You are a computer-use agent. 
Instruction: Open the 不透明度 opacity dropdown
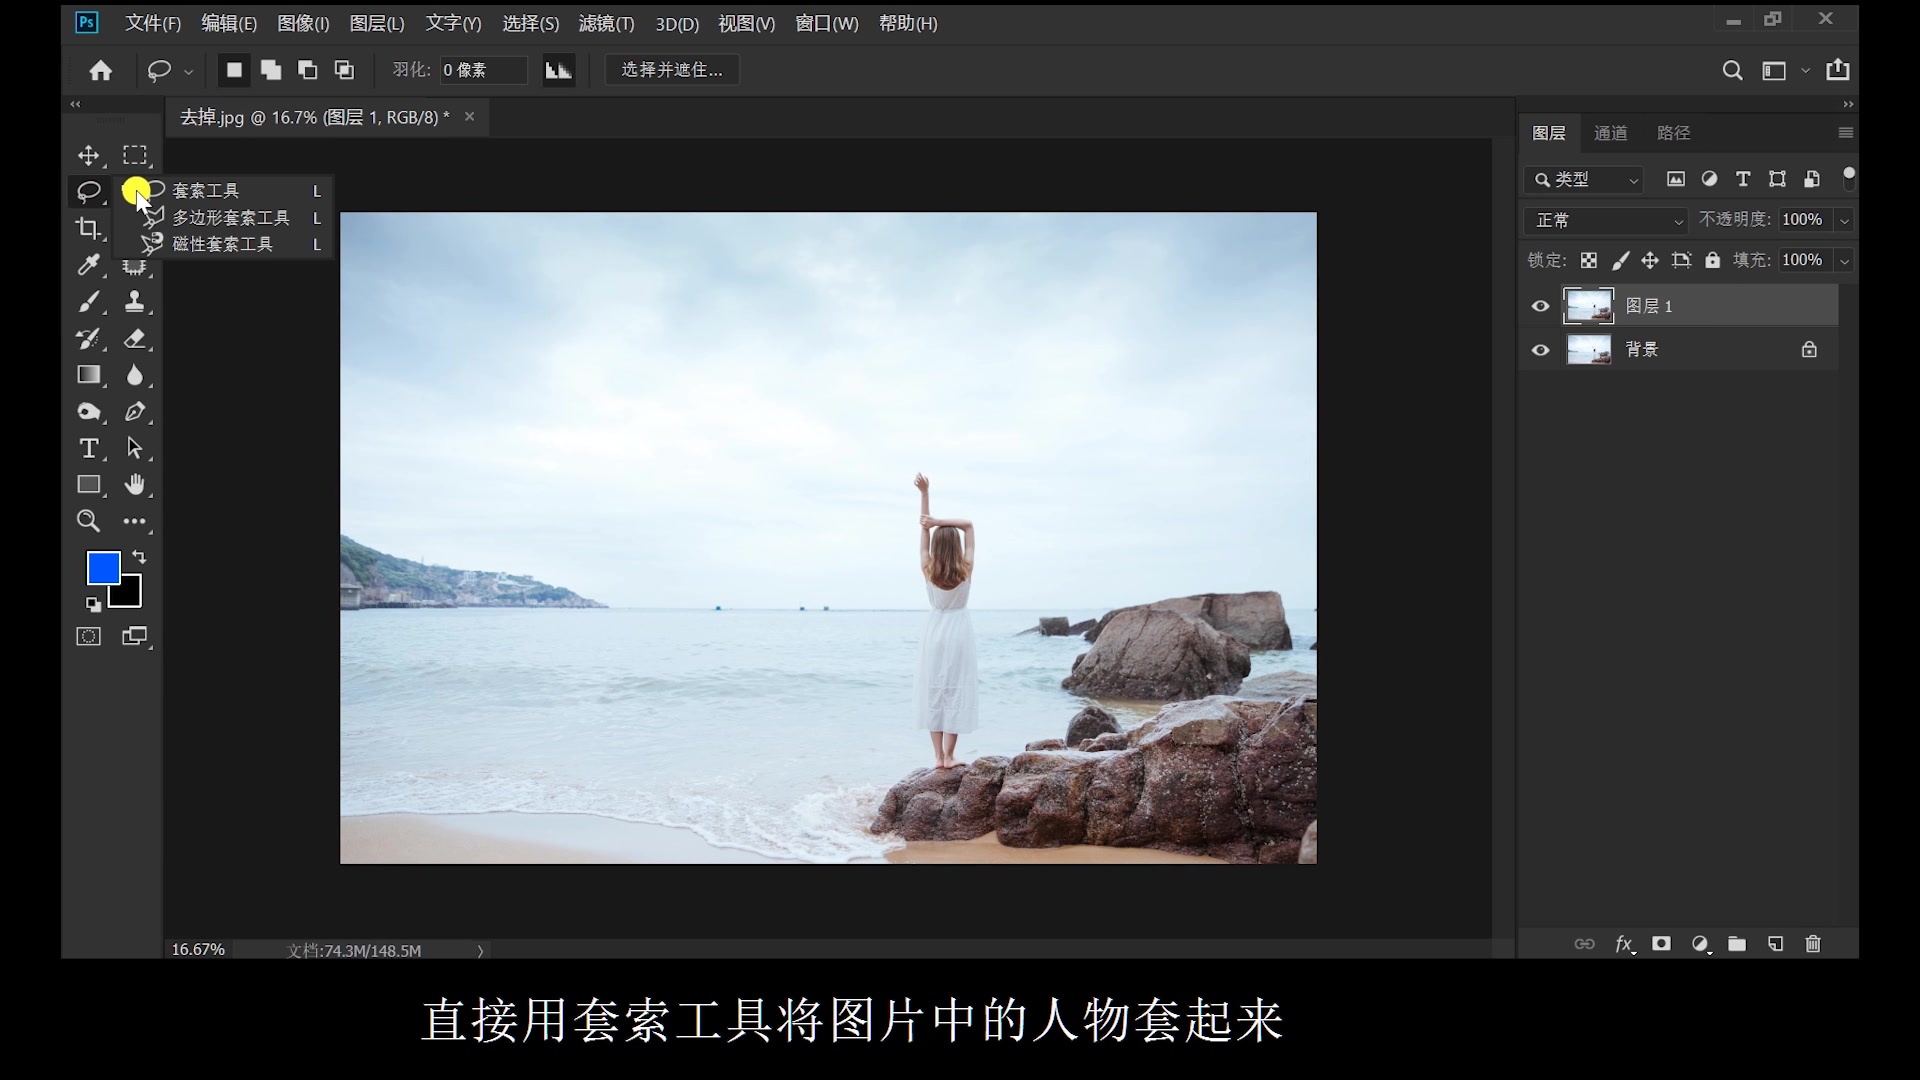click(1843, 219)
